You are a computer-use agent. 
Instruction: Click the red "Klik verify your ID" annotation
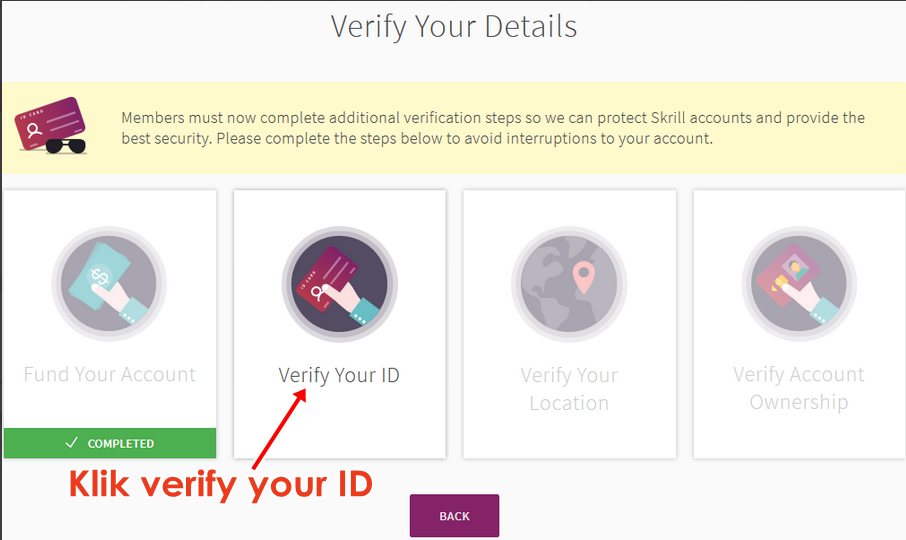(220, 485)
